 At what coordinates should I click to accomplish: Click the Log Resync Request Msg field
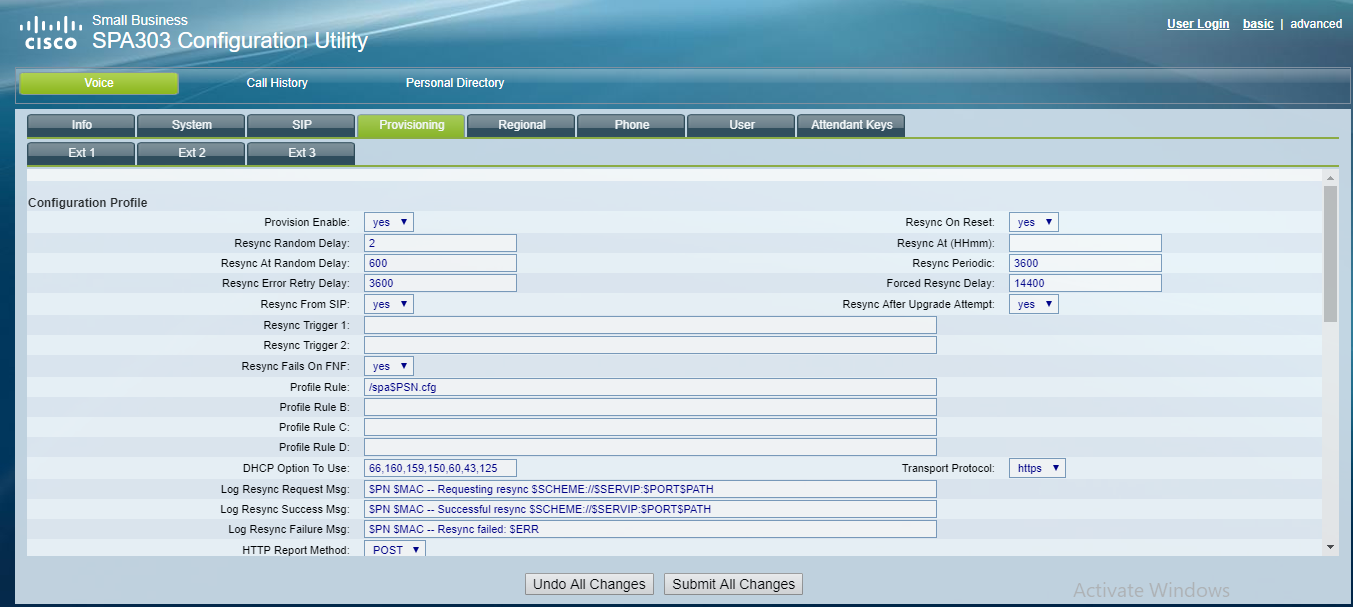650,489
